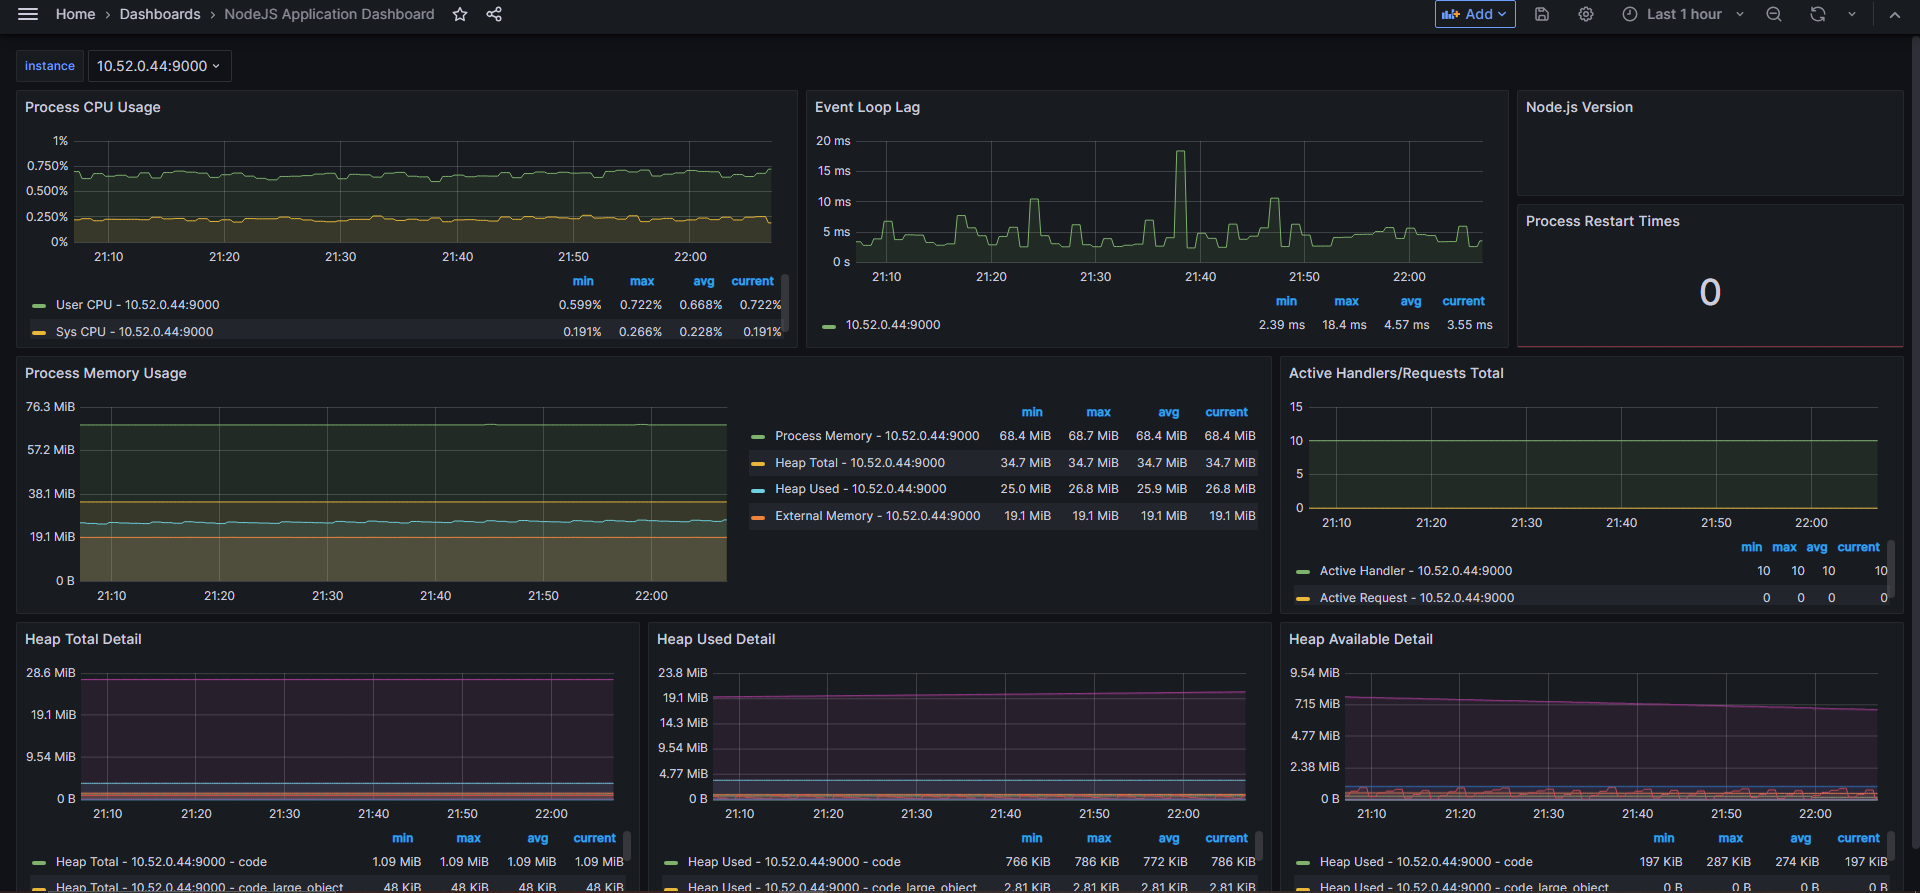Screen dimensions: 1920x893
Task: Toggle Heap Used series in memory legend
Action: 861,489
